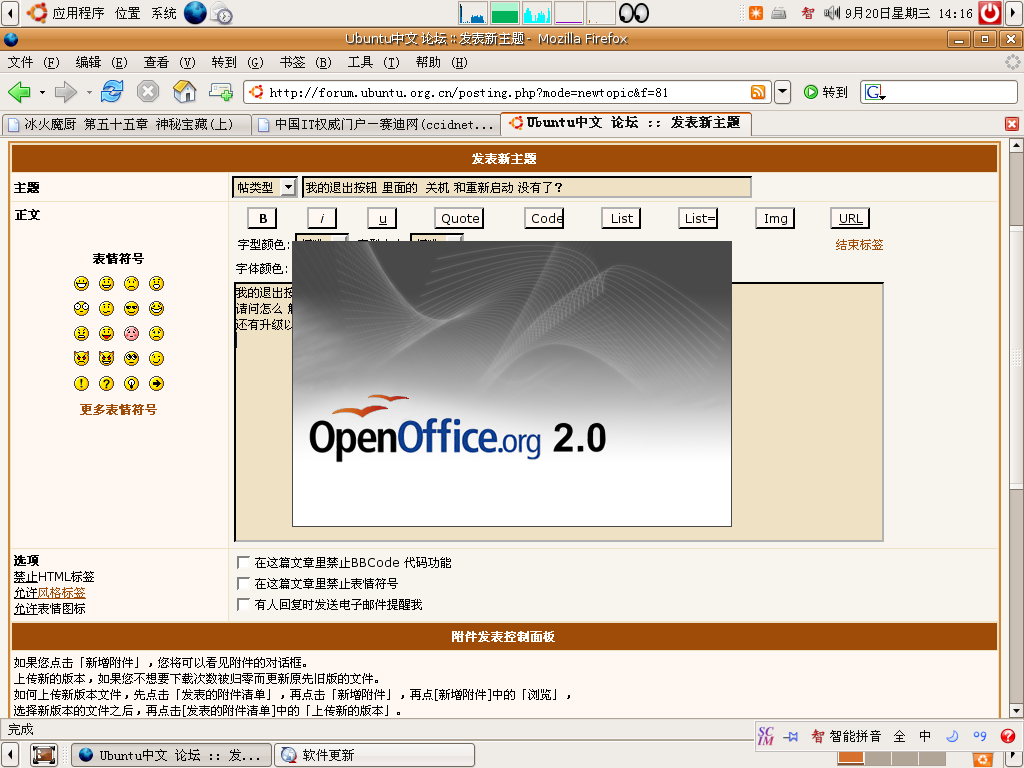Screen dimensions: 1024x768
Task: Switch to 软件更新 window in taskbar
Action: click(375, 755)
